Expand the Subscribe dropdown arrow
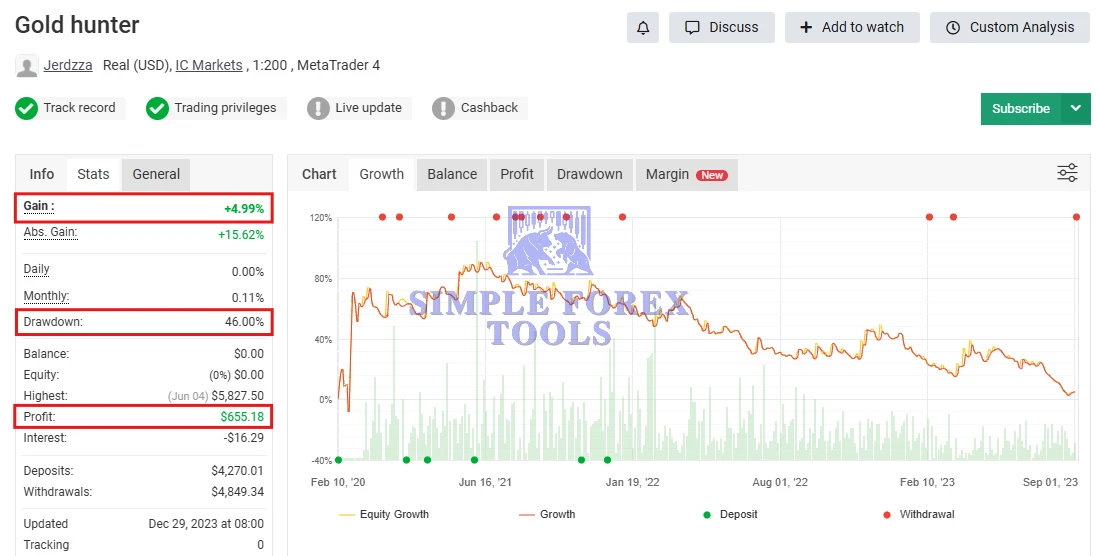 click(1076, 108)
